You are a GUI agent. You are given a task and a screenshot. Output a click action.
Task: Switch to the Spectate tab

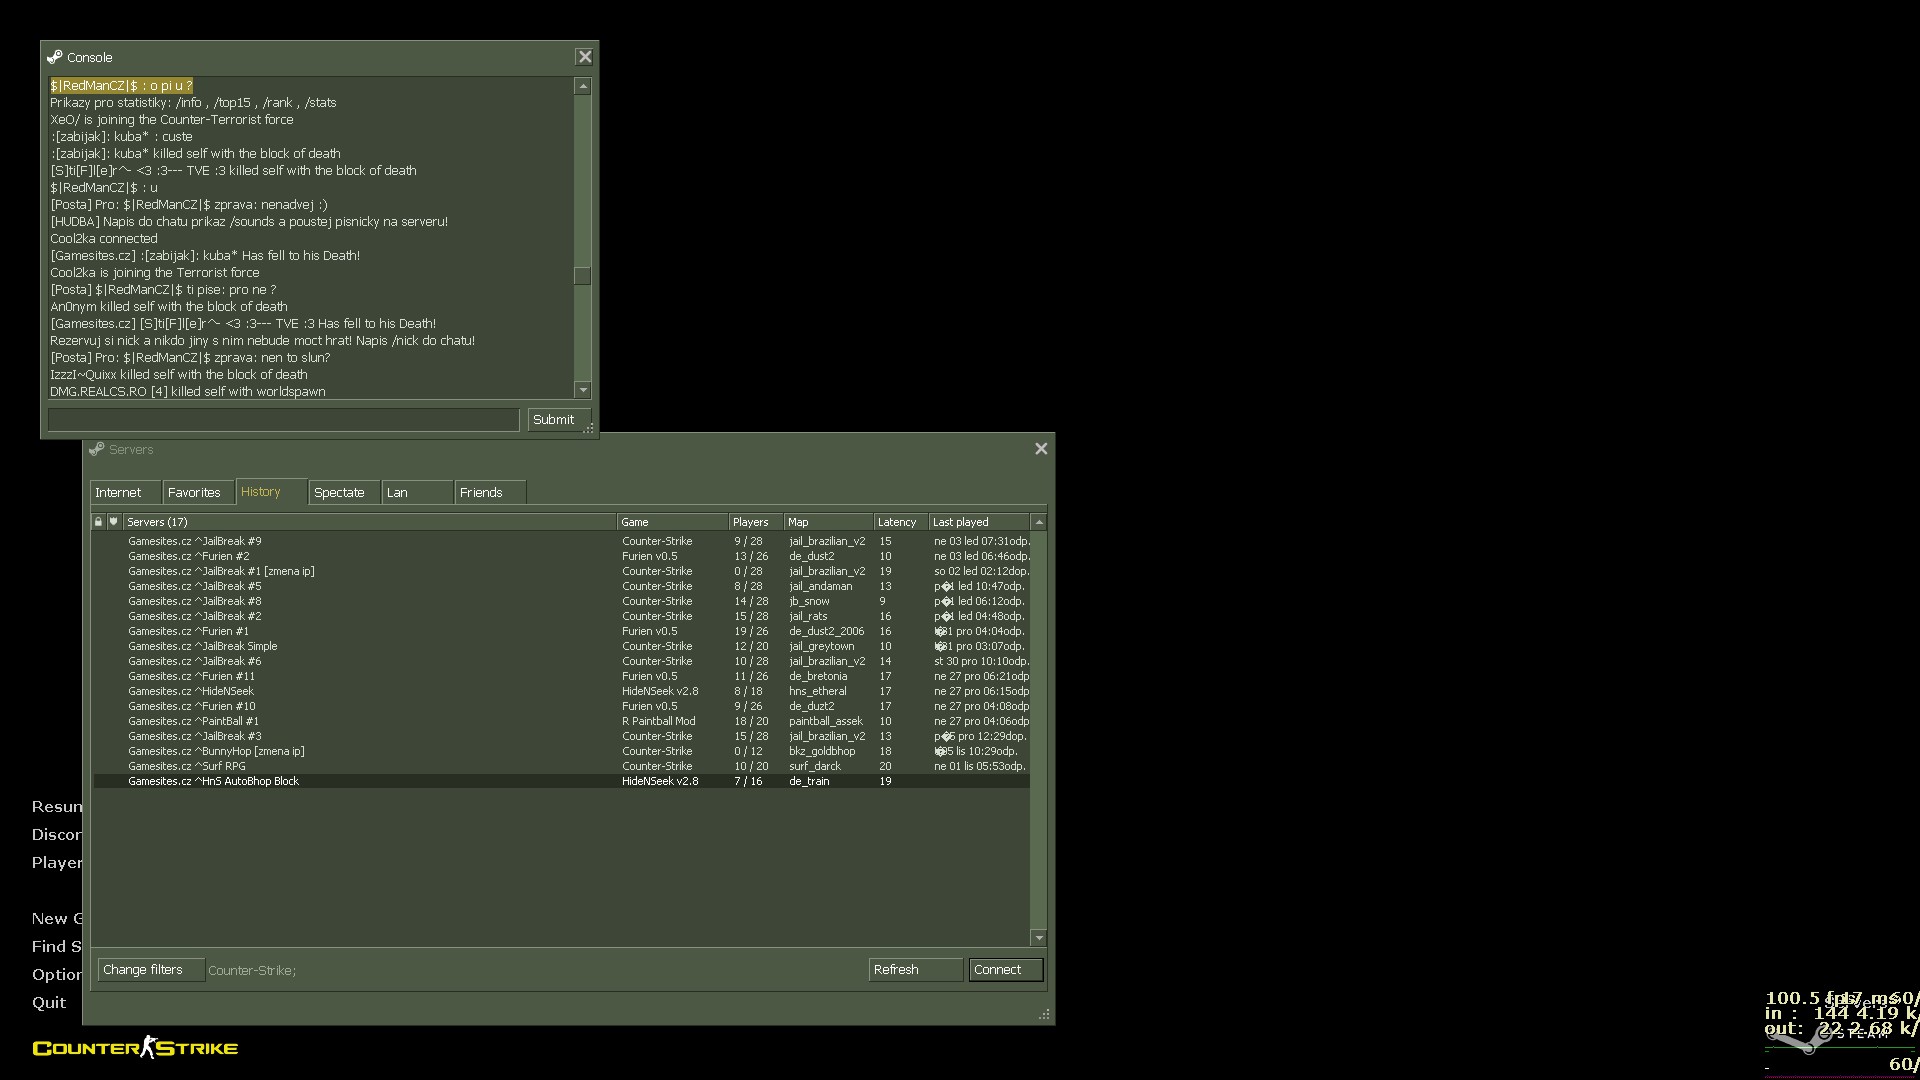coord(344,492)
